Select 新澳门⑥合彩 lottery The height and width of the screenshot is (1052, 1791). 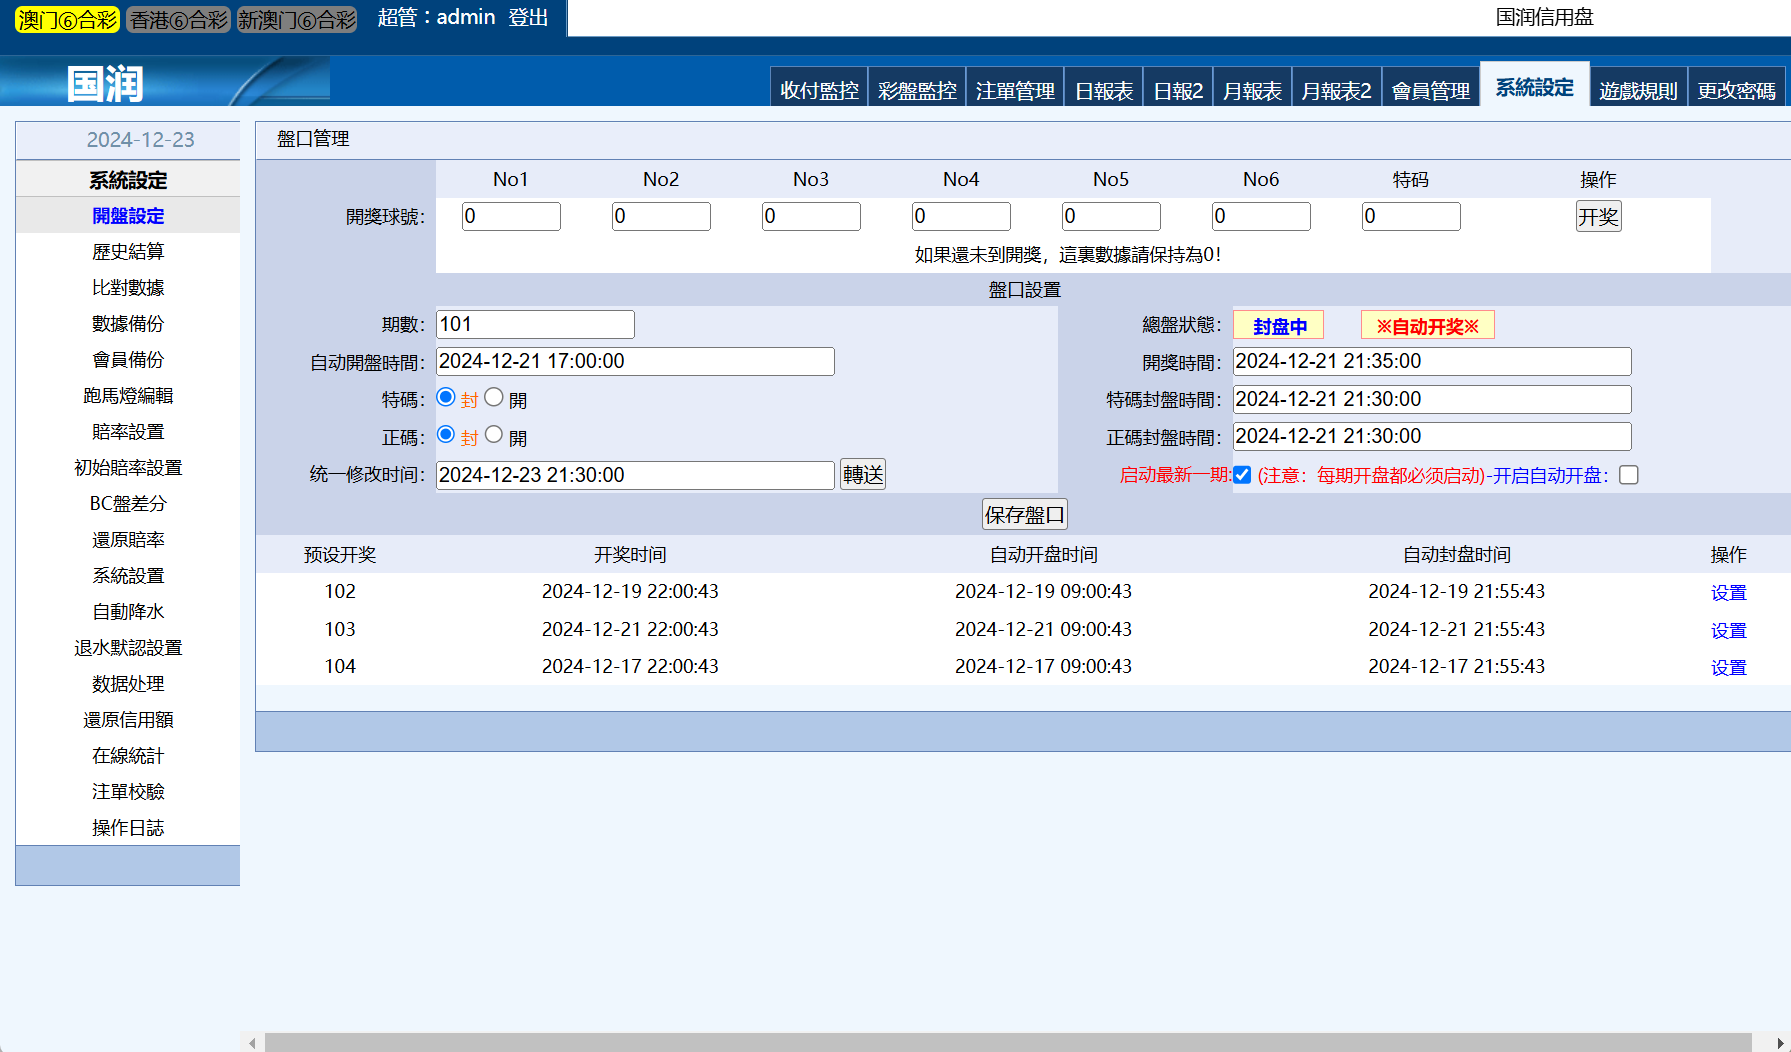[297, 20]
